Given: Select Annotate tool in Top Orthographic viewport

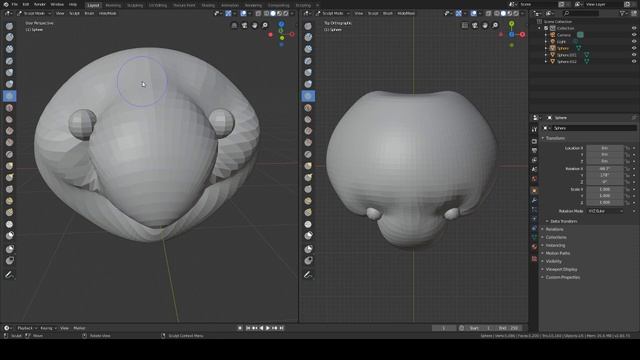Looking at the screenshot, I should (308, 275).
